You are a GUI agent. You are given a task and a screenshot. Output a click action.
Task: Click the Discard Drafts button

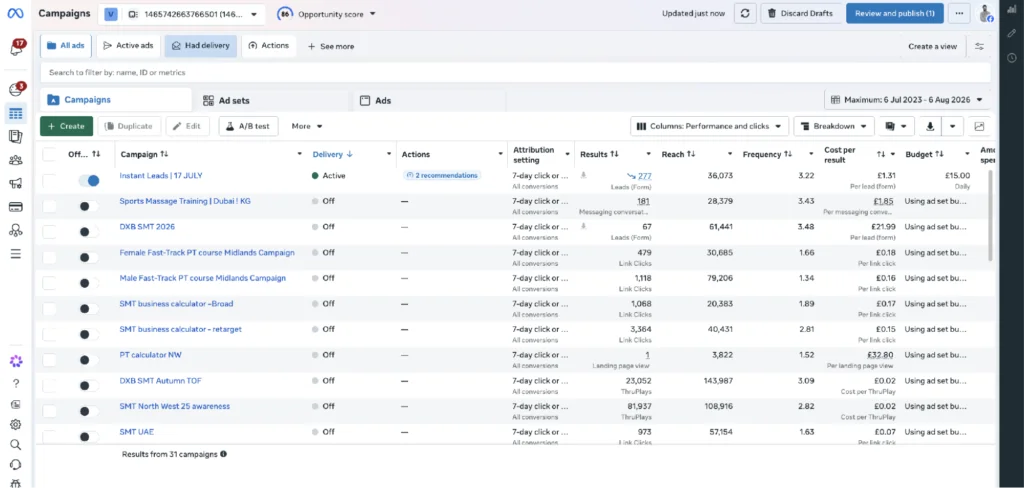point(801,13)
